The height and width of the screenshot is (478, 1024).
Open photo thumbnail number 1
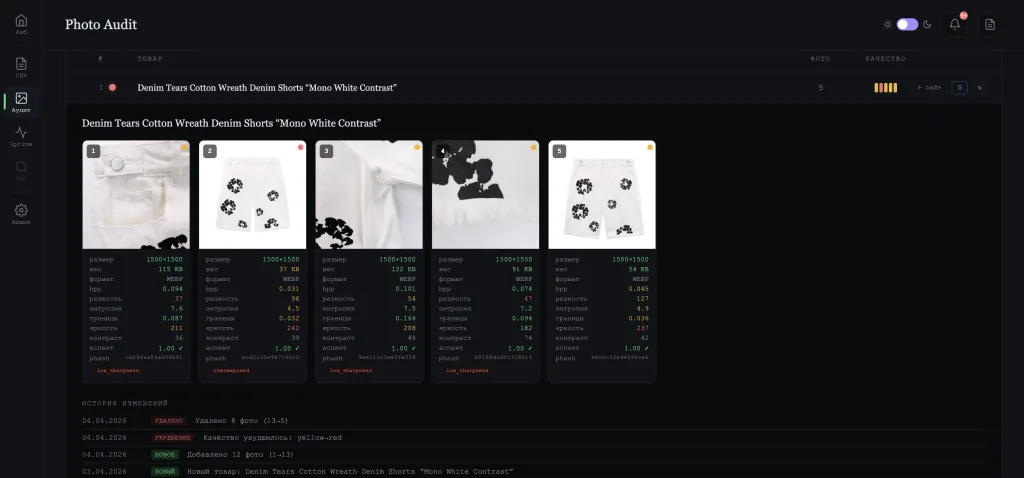[136, 195]
